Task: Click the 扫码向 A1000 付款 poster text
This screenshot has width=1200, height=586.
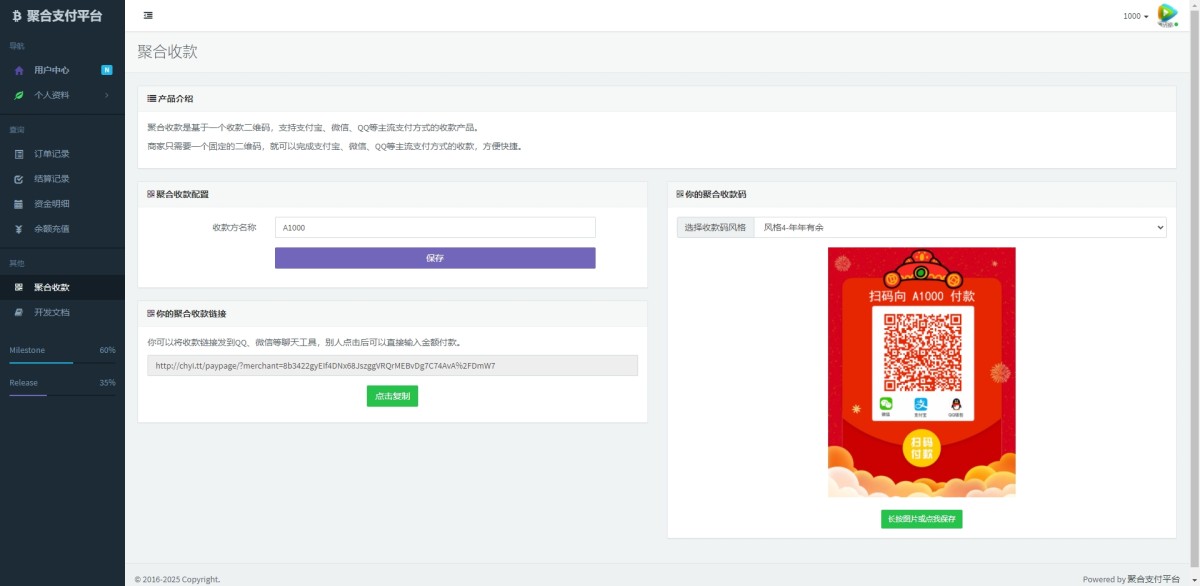Action: click(922, 296)
